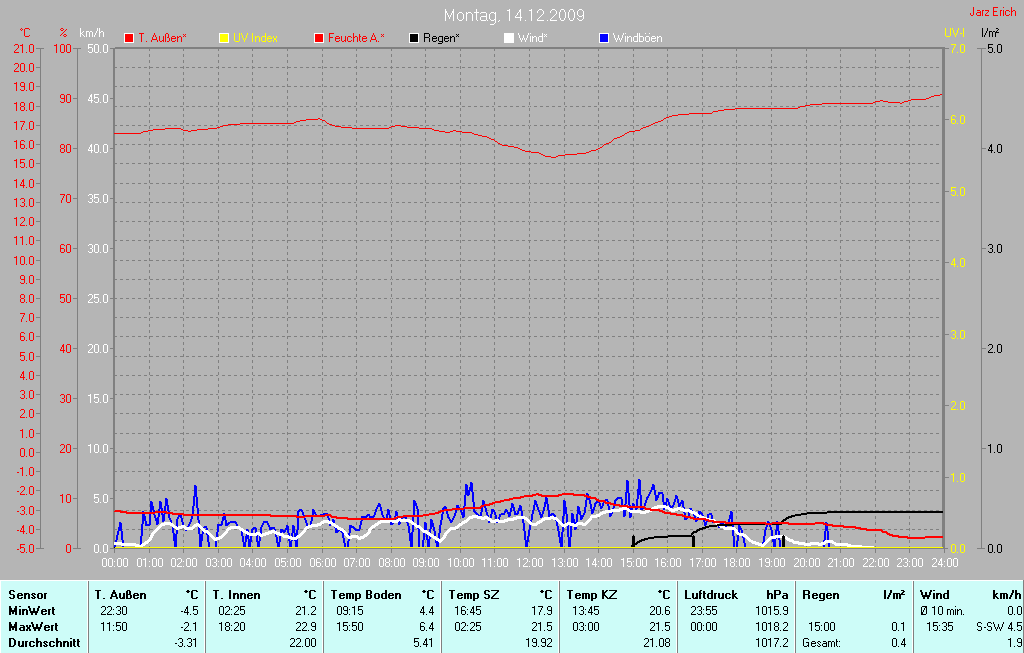Click the Durchschnitt row label
Viewport: 1024px width, 653px height.
coord(44,643)
